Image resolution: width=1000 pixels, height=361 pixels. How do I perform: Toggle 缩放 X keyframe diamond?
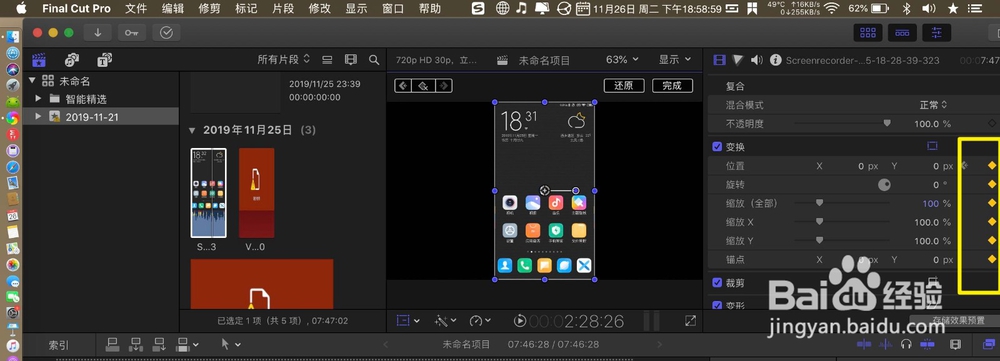click(992, 222)
